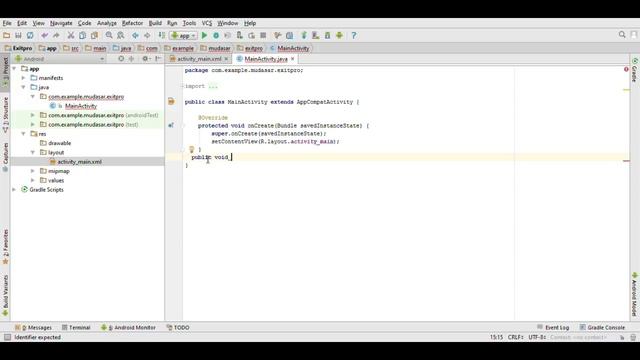
Task: Select activity_main.xml in the layout folder
Action: point(80,162)
